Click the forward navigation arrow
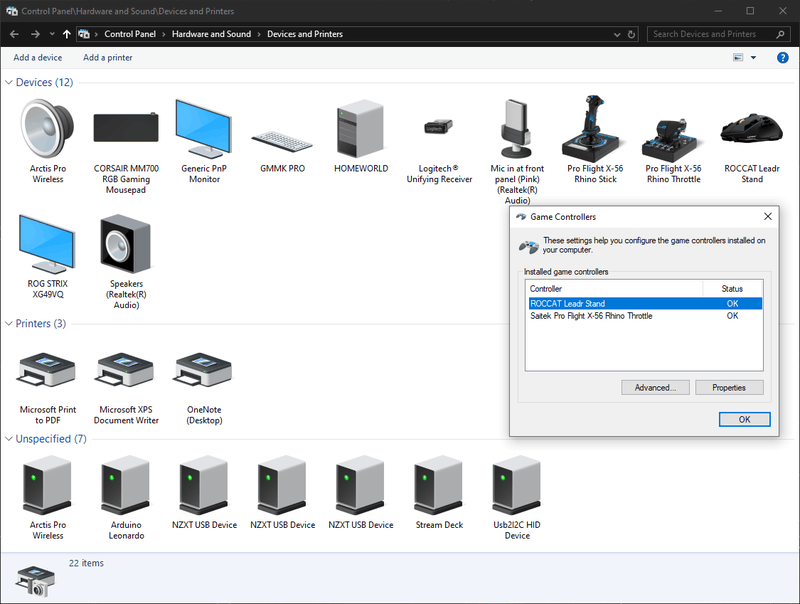The height and width of the screenshot is (604, 800). tap(35, 34)
